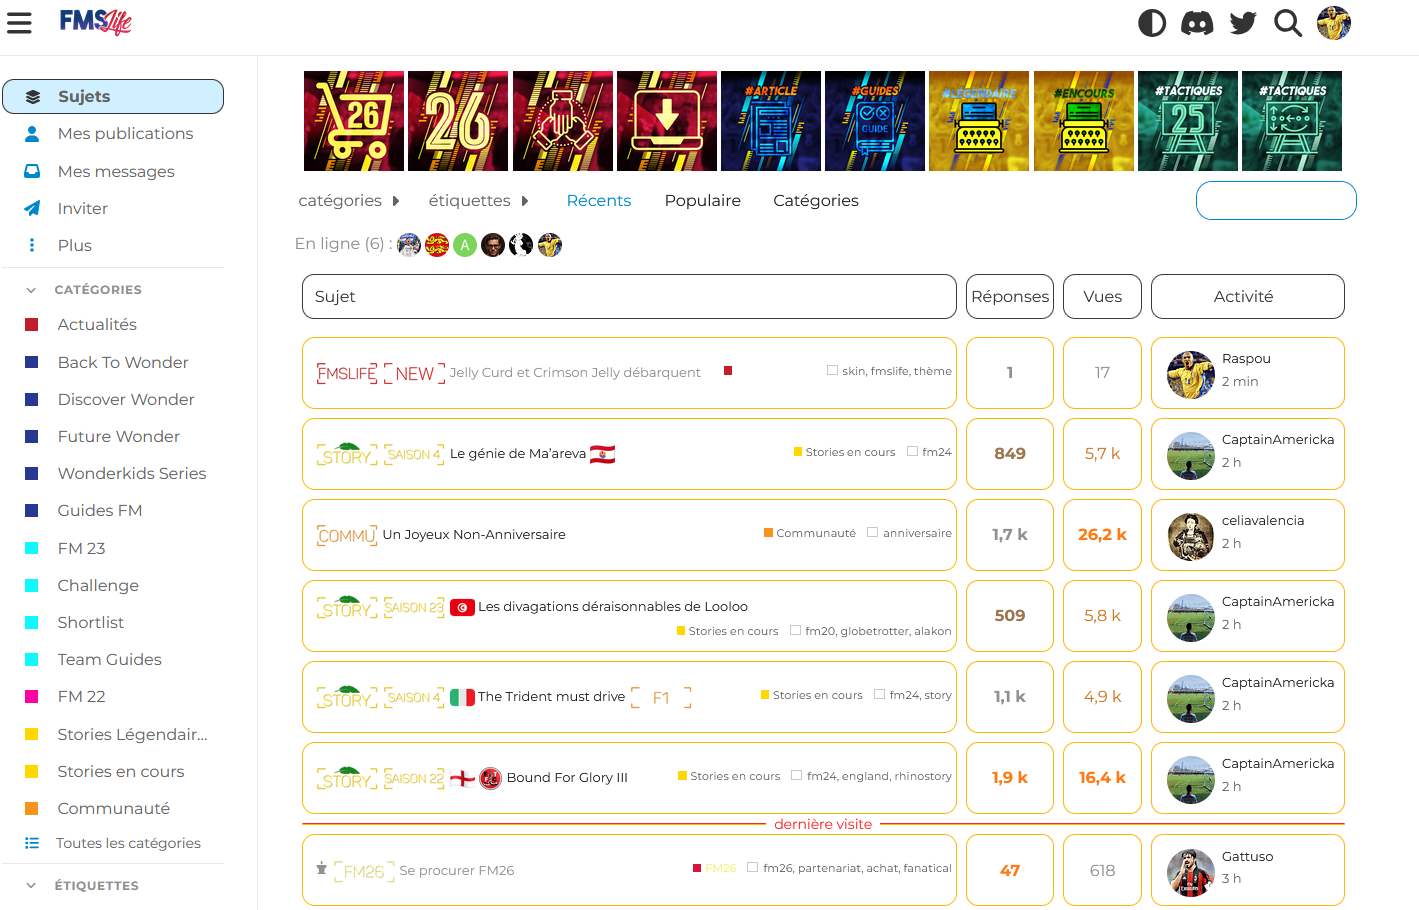
Task: Open the user profile avatar menu
Action: pyautogui.click(x=1333, y=23)
